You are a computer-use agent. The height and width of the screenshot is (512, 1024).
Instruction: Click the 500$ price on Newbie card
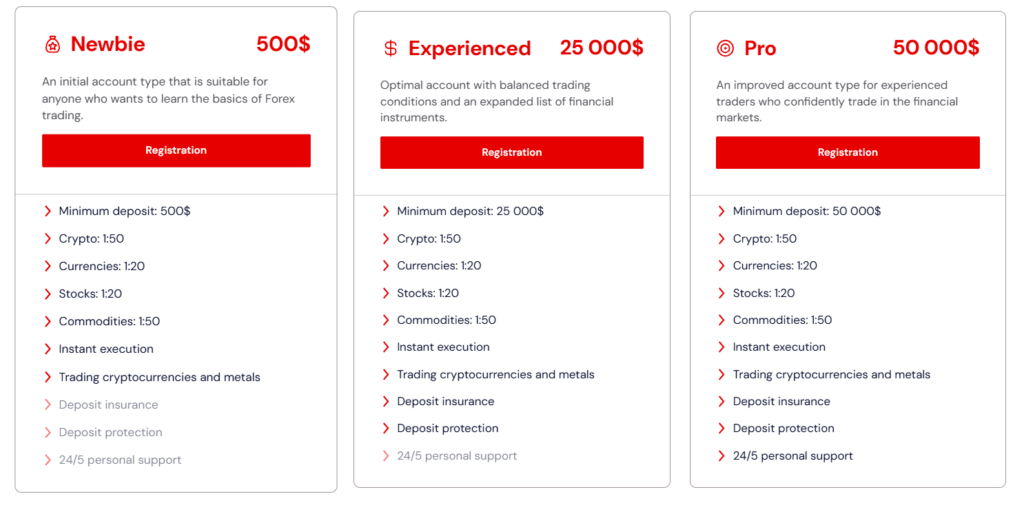pos(283,45)
